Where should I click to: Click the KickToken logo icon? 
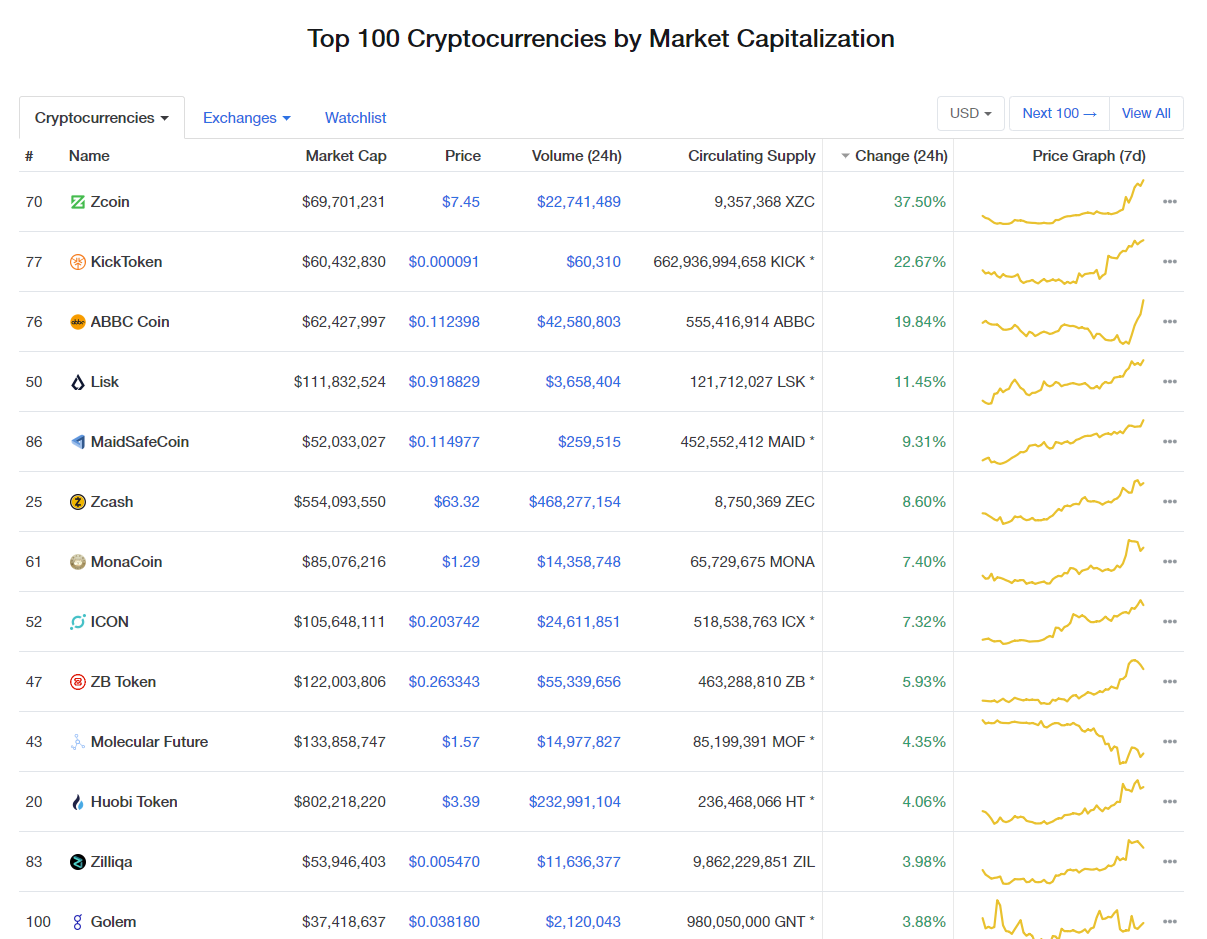(x=78, y=262)
